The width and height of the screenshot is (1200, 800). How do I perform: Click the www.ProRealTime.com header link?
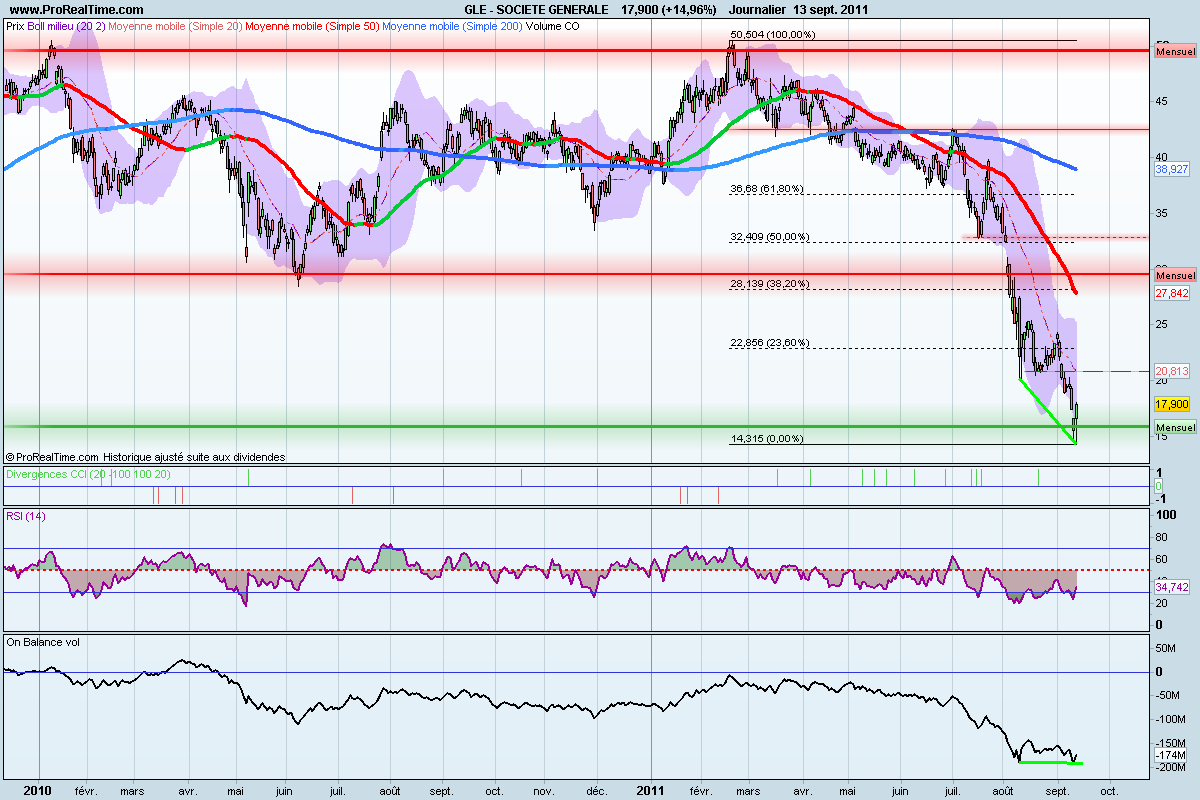point(75,9)
